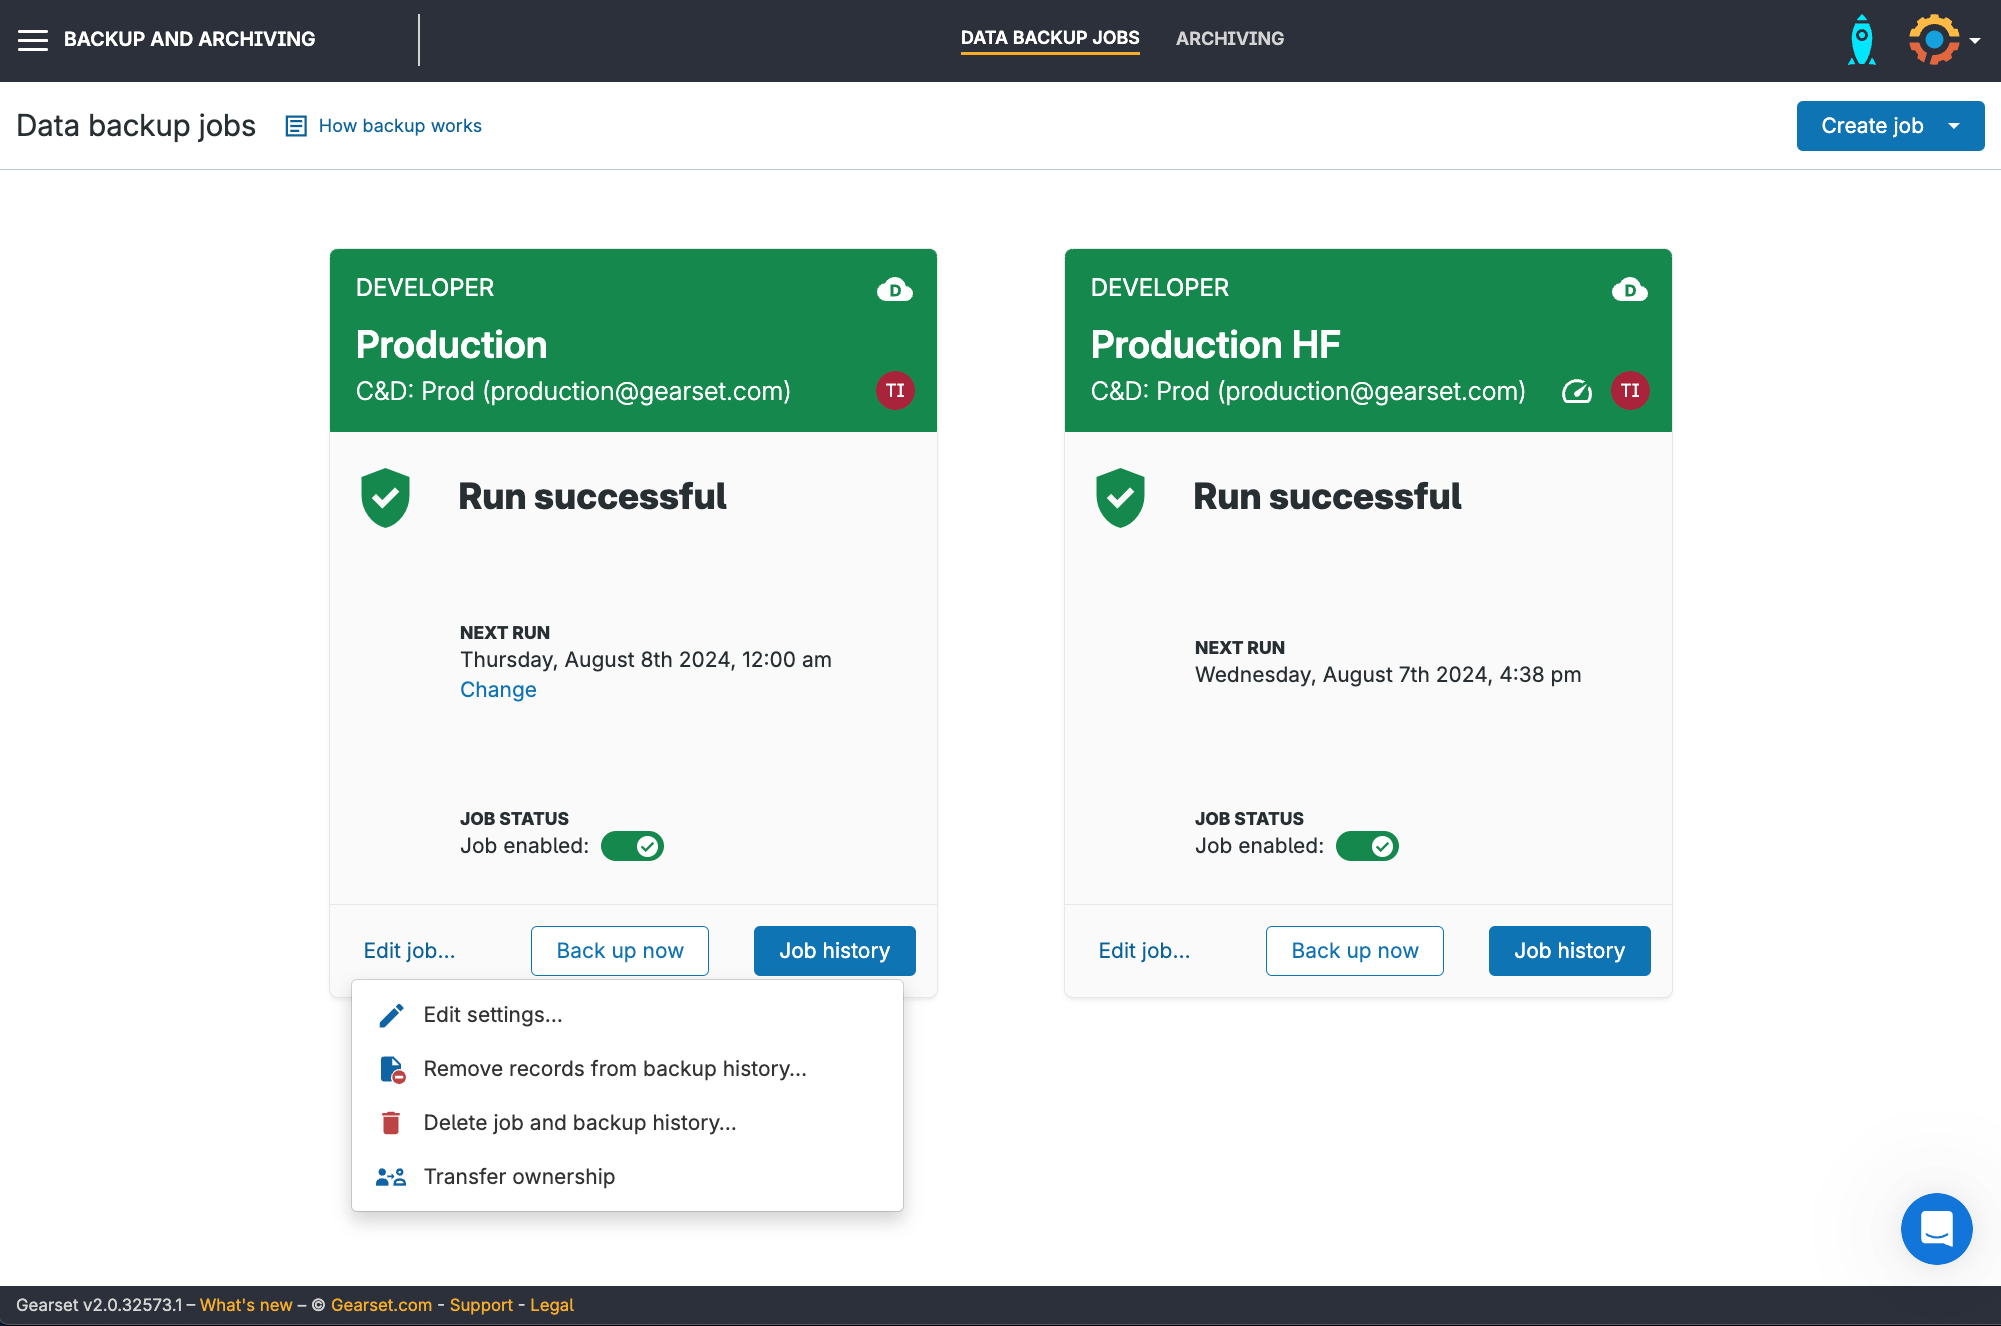Screen dimensions: 2001x1326
Task: Disable the Production job enabled toggle
Action: (x=632, y=846)
